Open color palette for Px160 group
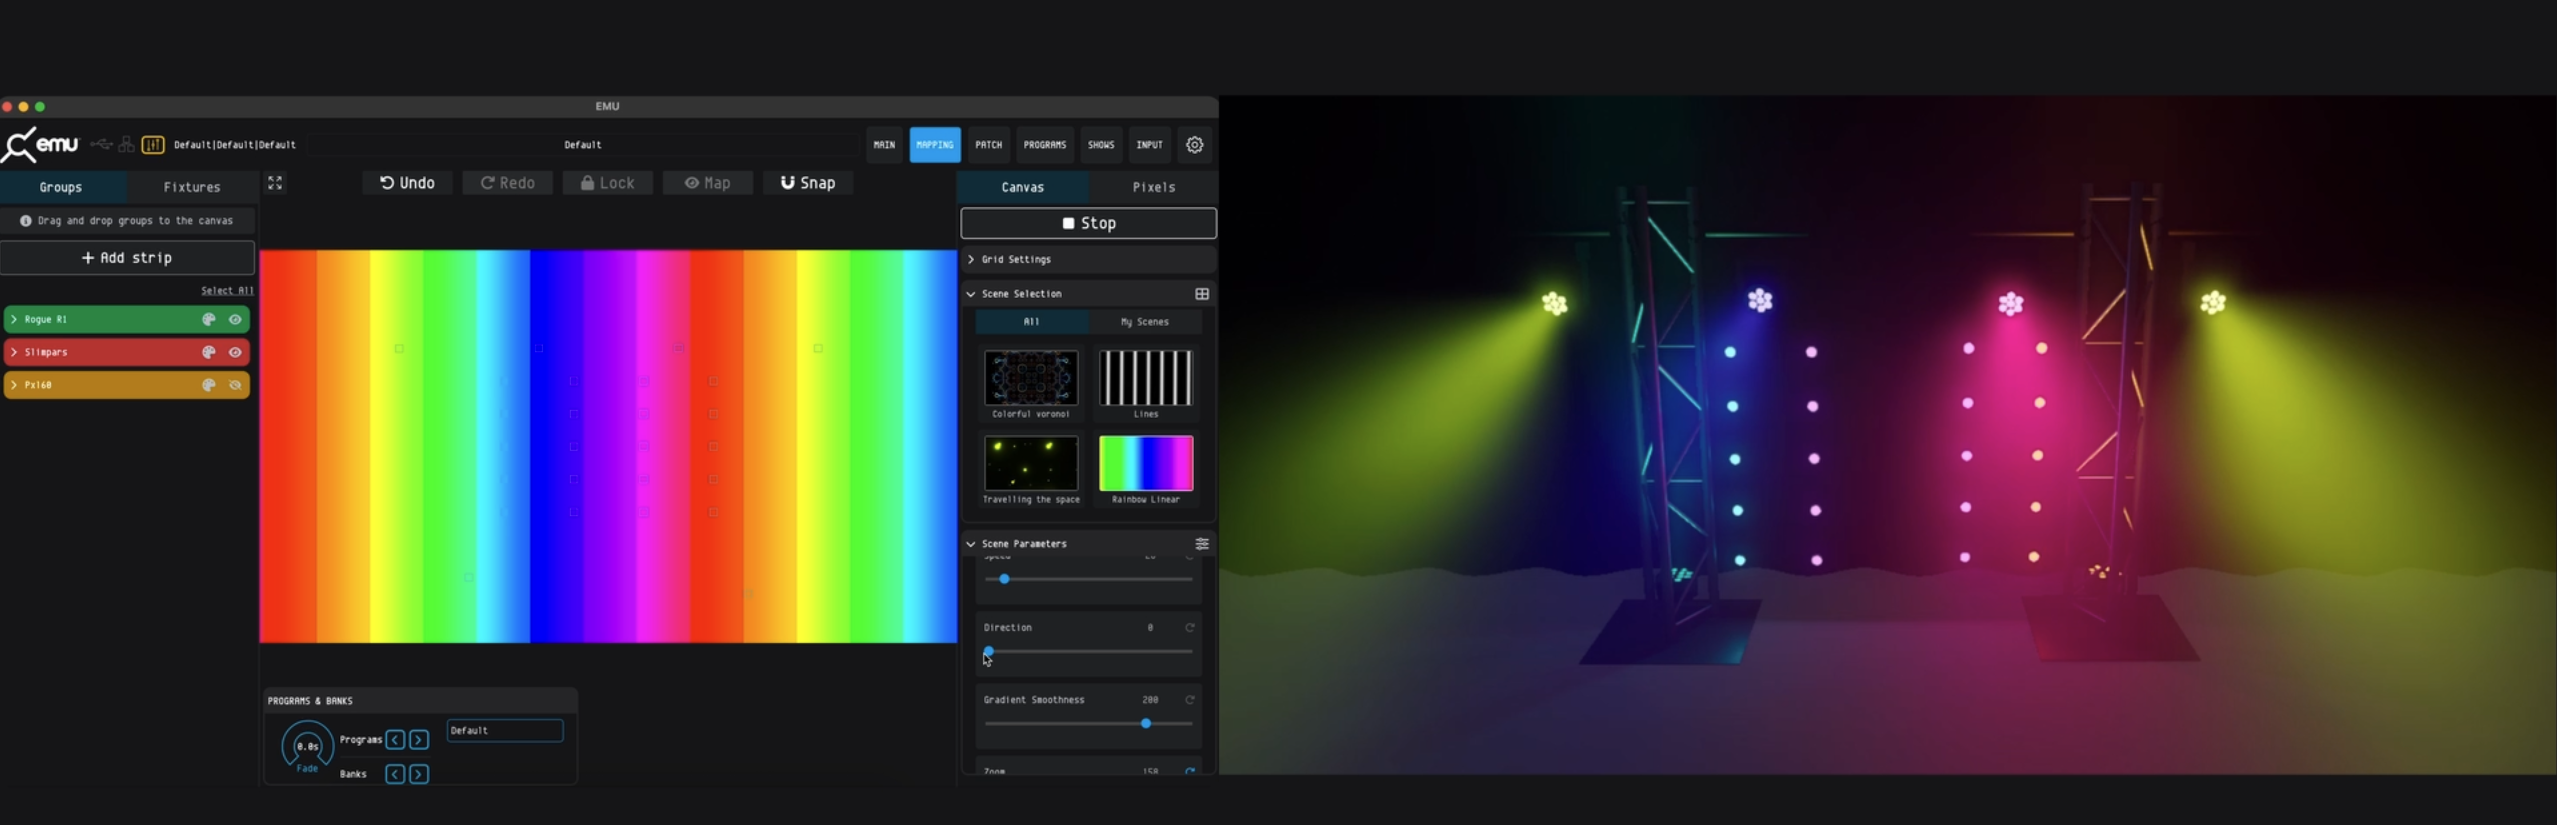This screenshot has width=2557, height=825. pyautogui.click(x=209, y=385)
